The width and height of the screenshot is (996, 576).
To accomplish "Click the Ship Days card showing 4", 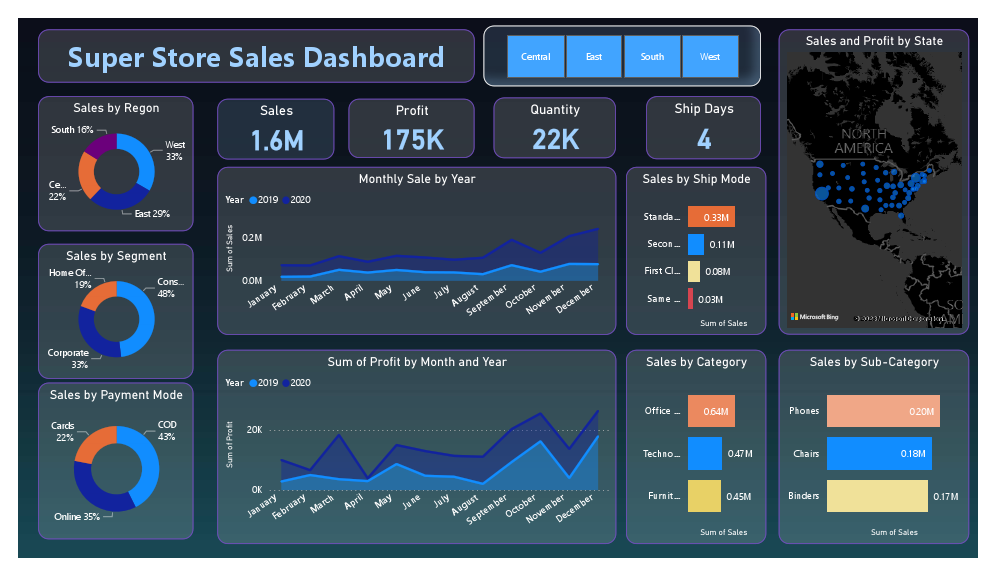I will click(703, 128).
